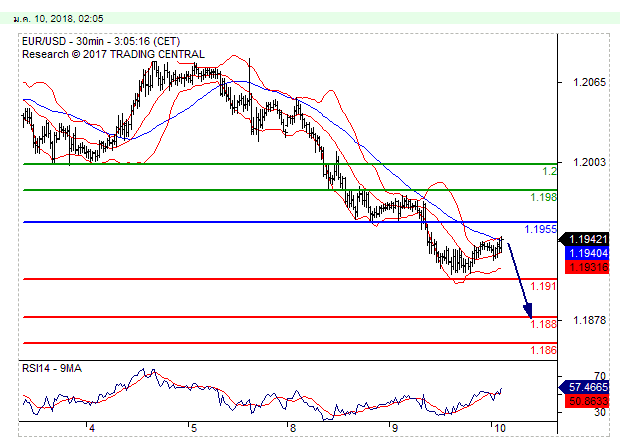Click the 'RSI14 - 9MA' indicator label
This screenshot has width=620, height=448.
tap(52, 369)
